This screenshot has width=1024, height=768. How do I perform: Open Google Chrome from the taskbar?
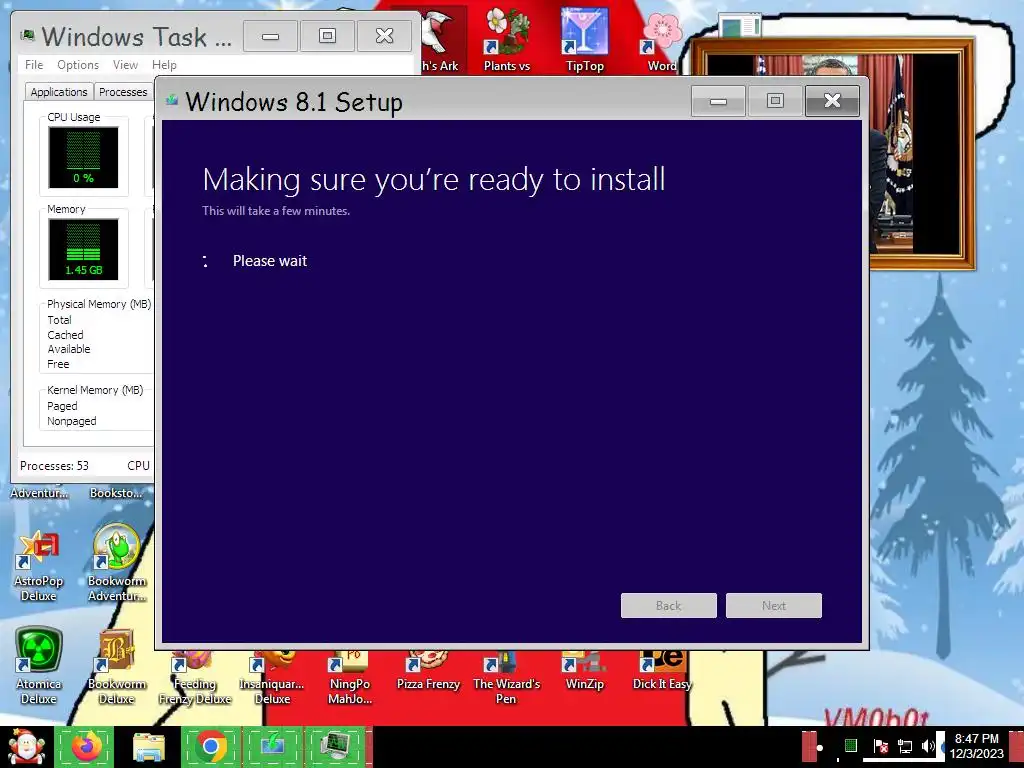pos(210,747)
